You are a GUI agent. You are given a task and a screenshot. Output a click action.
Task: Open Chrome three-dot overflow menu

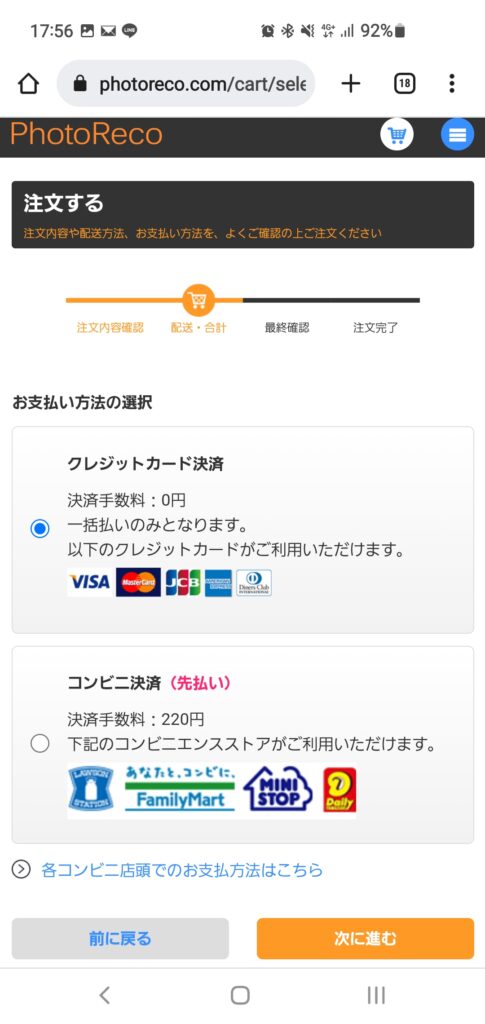452,84
